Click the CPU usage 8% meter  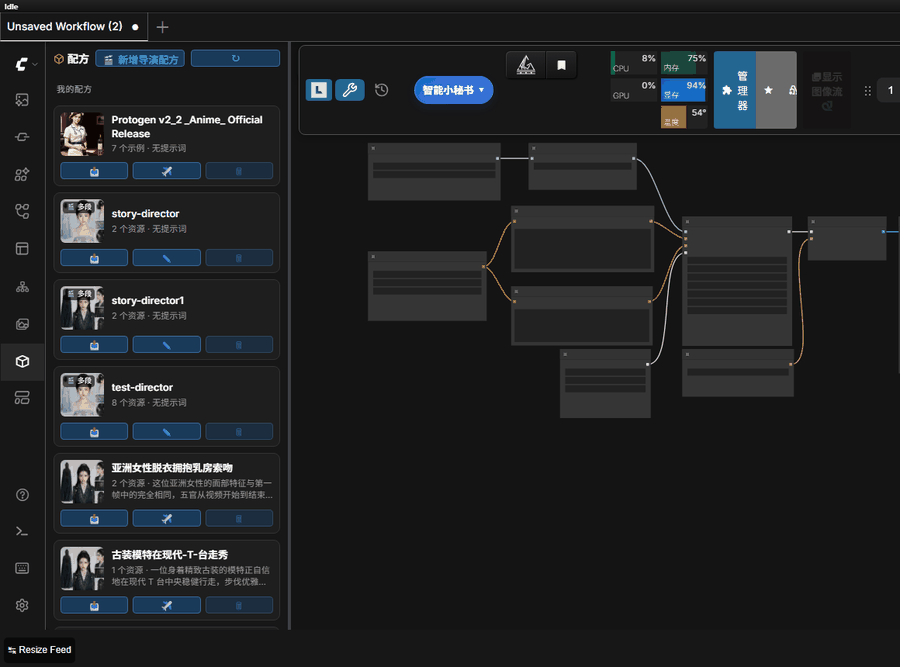pos(634,63)
